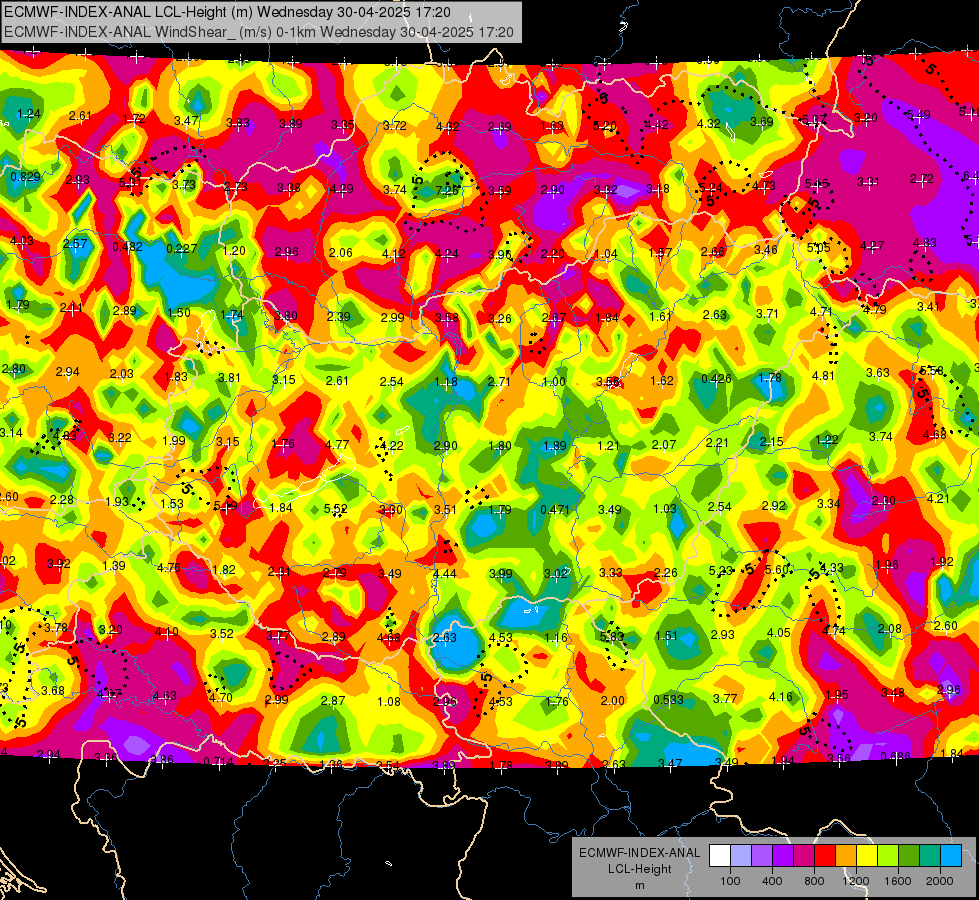The width and height of the screenshot is (979, 900).
Task: Select the WindShear 0-1km title line
Action: tap(258, 32)
